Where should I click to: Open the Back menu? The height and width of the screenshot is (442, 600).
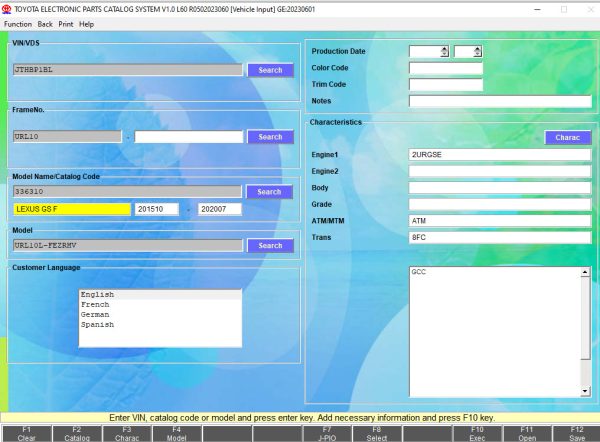(45, 24)
